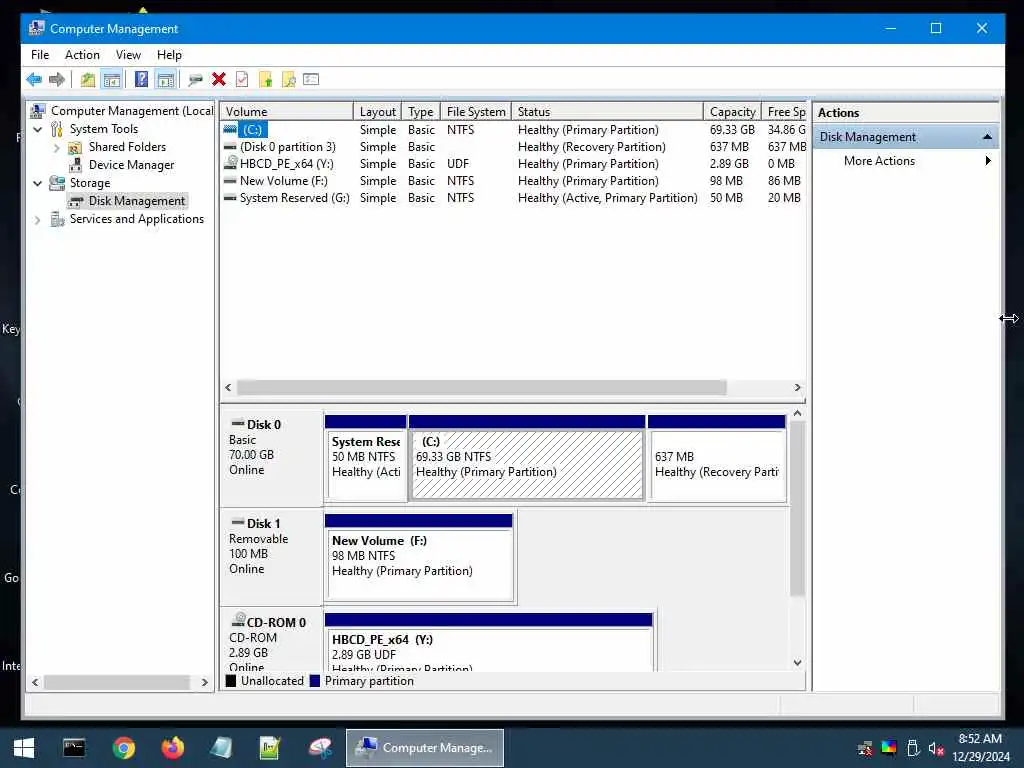Select the New Volume (F:) row
Screen dimensions: 1024x768
[x=513, y=181]
